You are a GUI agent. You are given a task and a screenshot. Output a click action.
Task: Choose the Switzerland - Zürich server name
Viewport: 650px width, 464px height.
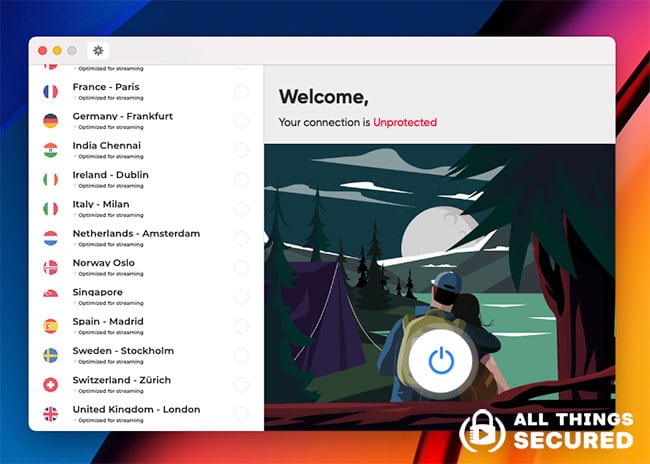point(121,380)
